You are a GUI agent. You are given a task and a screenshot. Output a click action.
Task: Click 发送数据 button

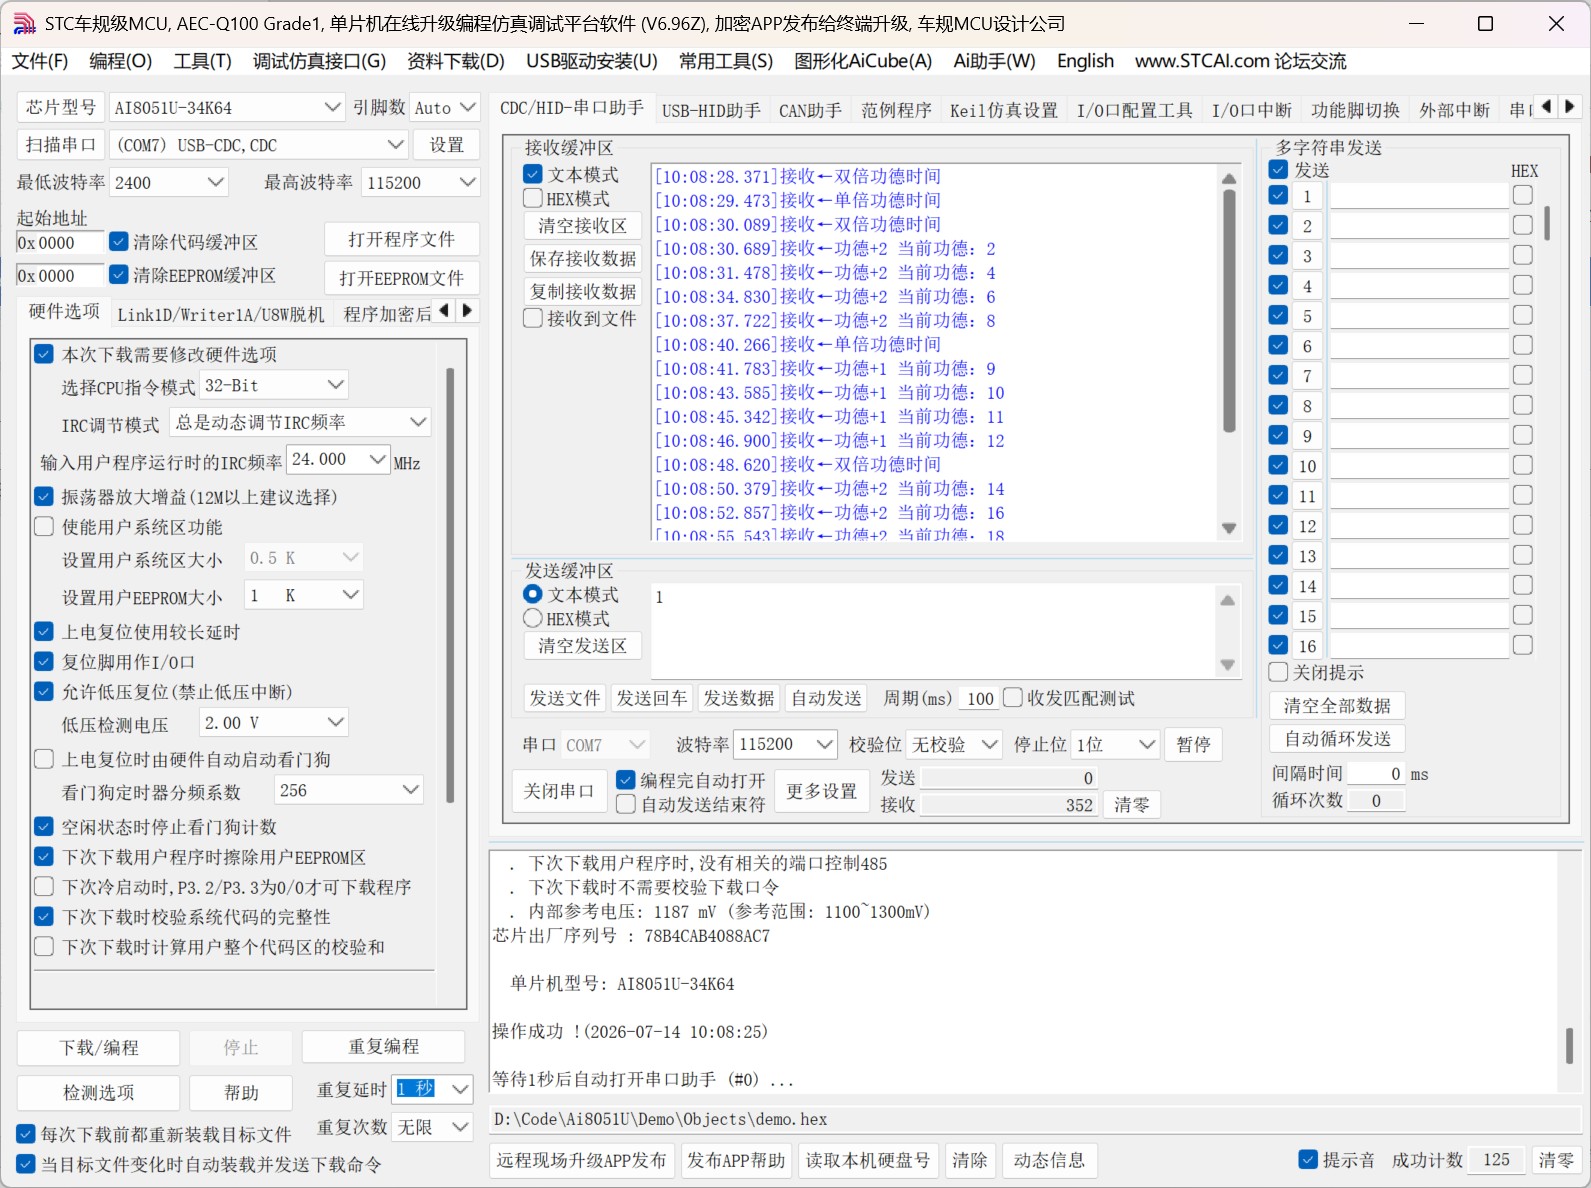739,698
